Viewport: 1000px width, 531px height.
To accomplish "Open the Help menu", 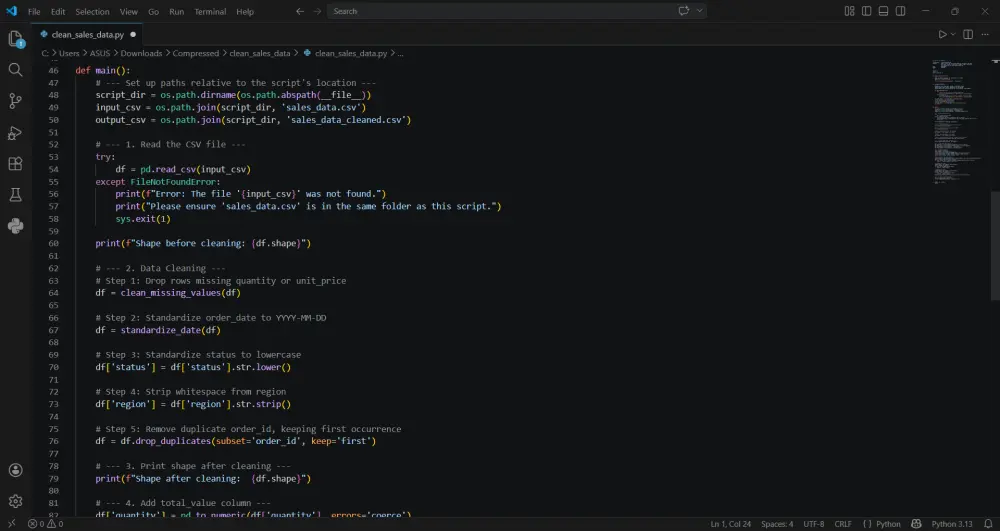I will pos(245,11).
